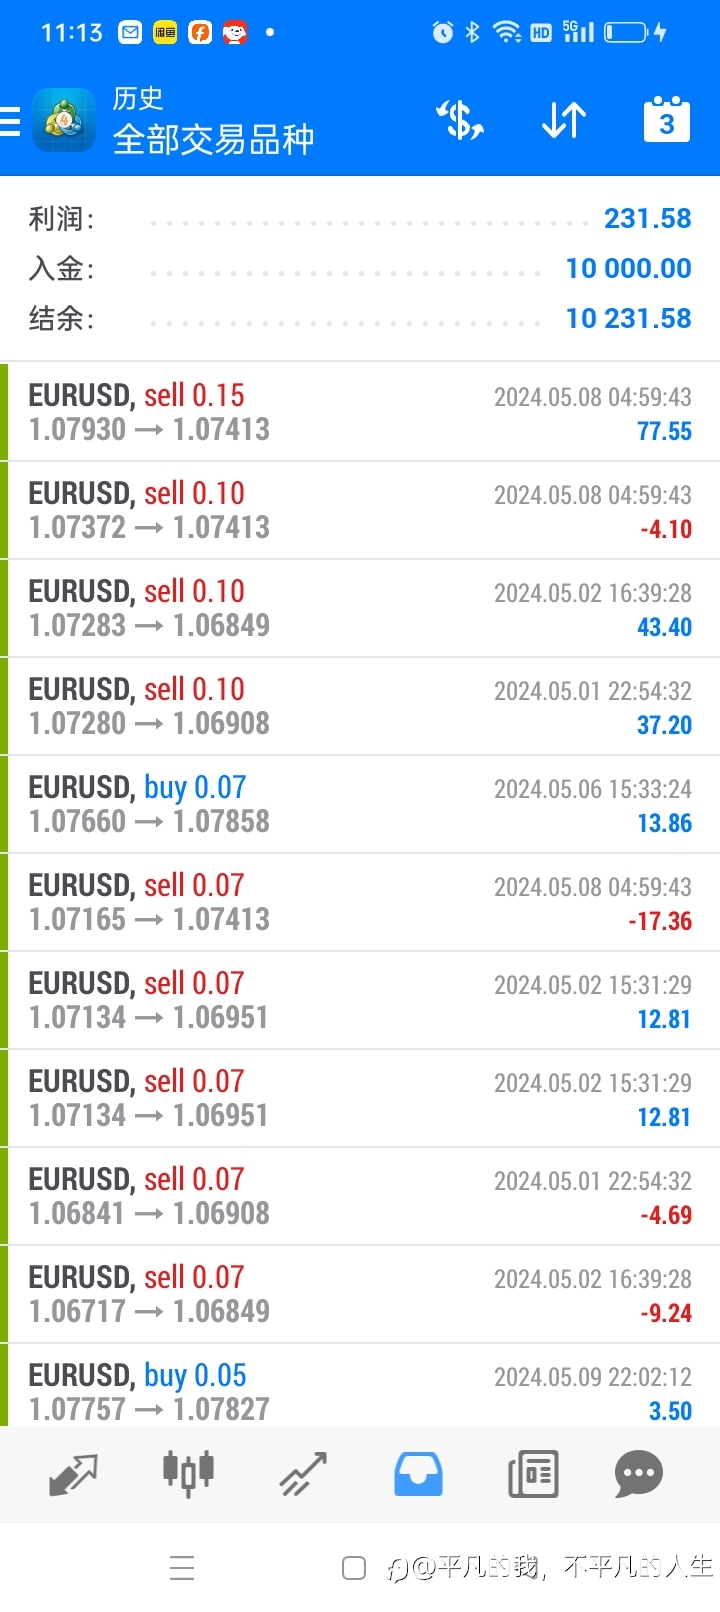Open the Trade tab trend icon
The height and width of the screenshot is (1612, 720).
tap(303, 1474)
